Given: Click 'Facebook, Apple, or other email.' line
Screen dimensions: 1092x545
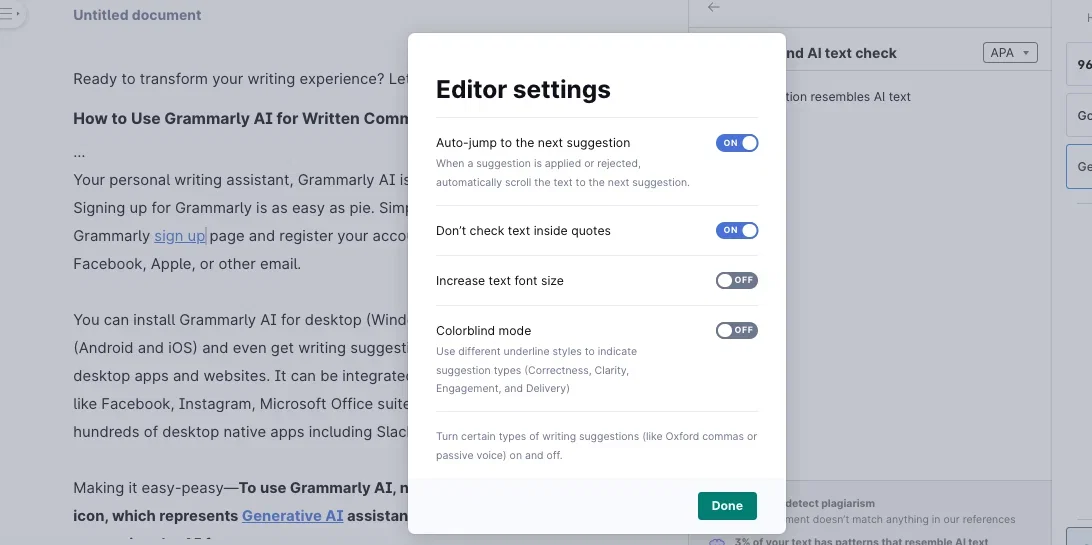Looking at the screenshot, I should point(187,264).
